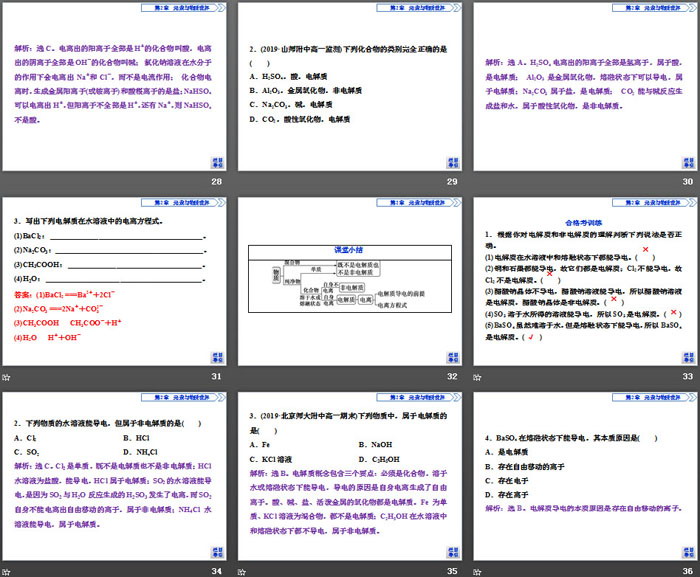This screenshot has width=700, height=577.
Task: Select slide 29 thumbnail with question 2
Action: point(350,87)
